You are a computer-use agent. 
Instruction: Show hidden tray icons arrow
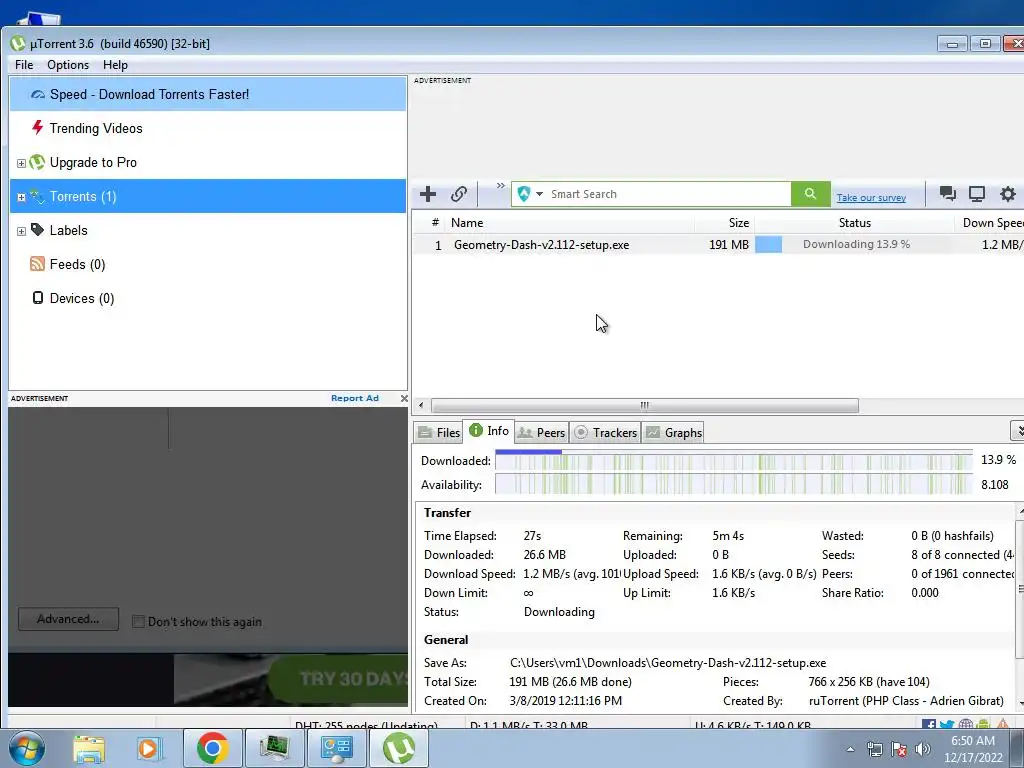click(850, 749)
